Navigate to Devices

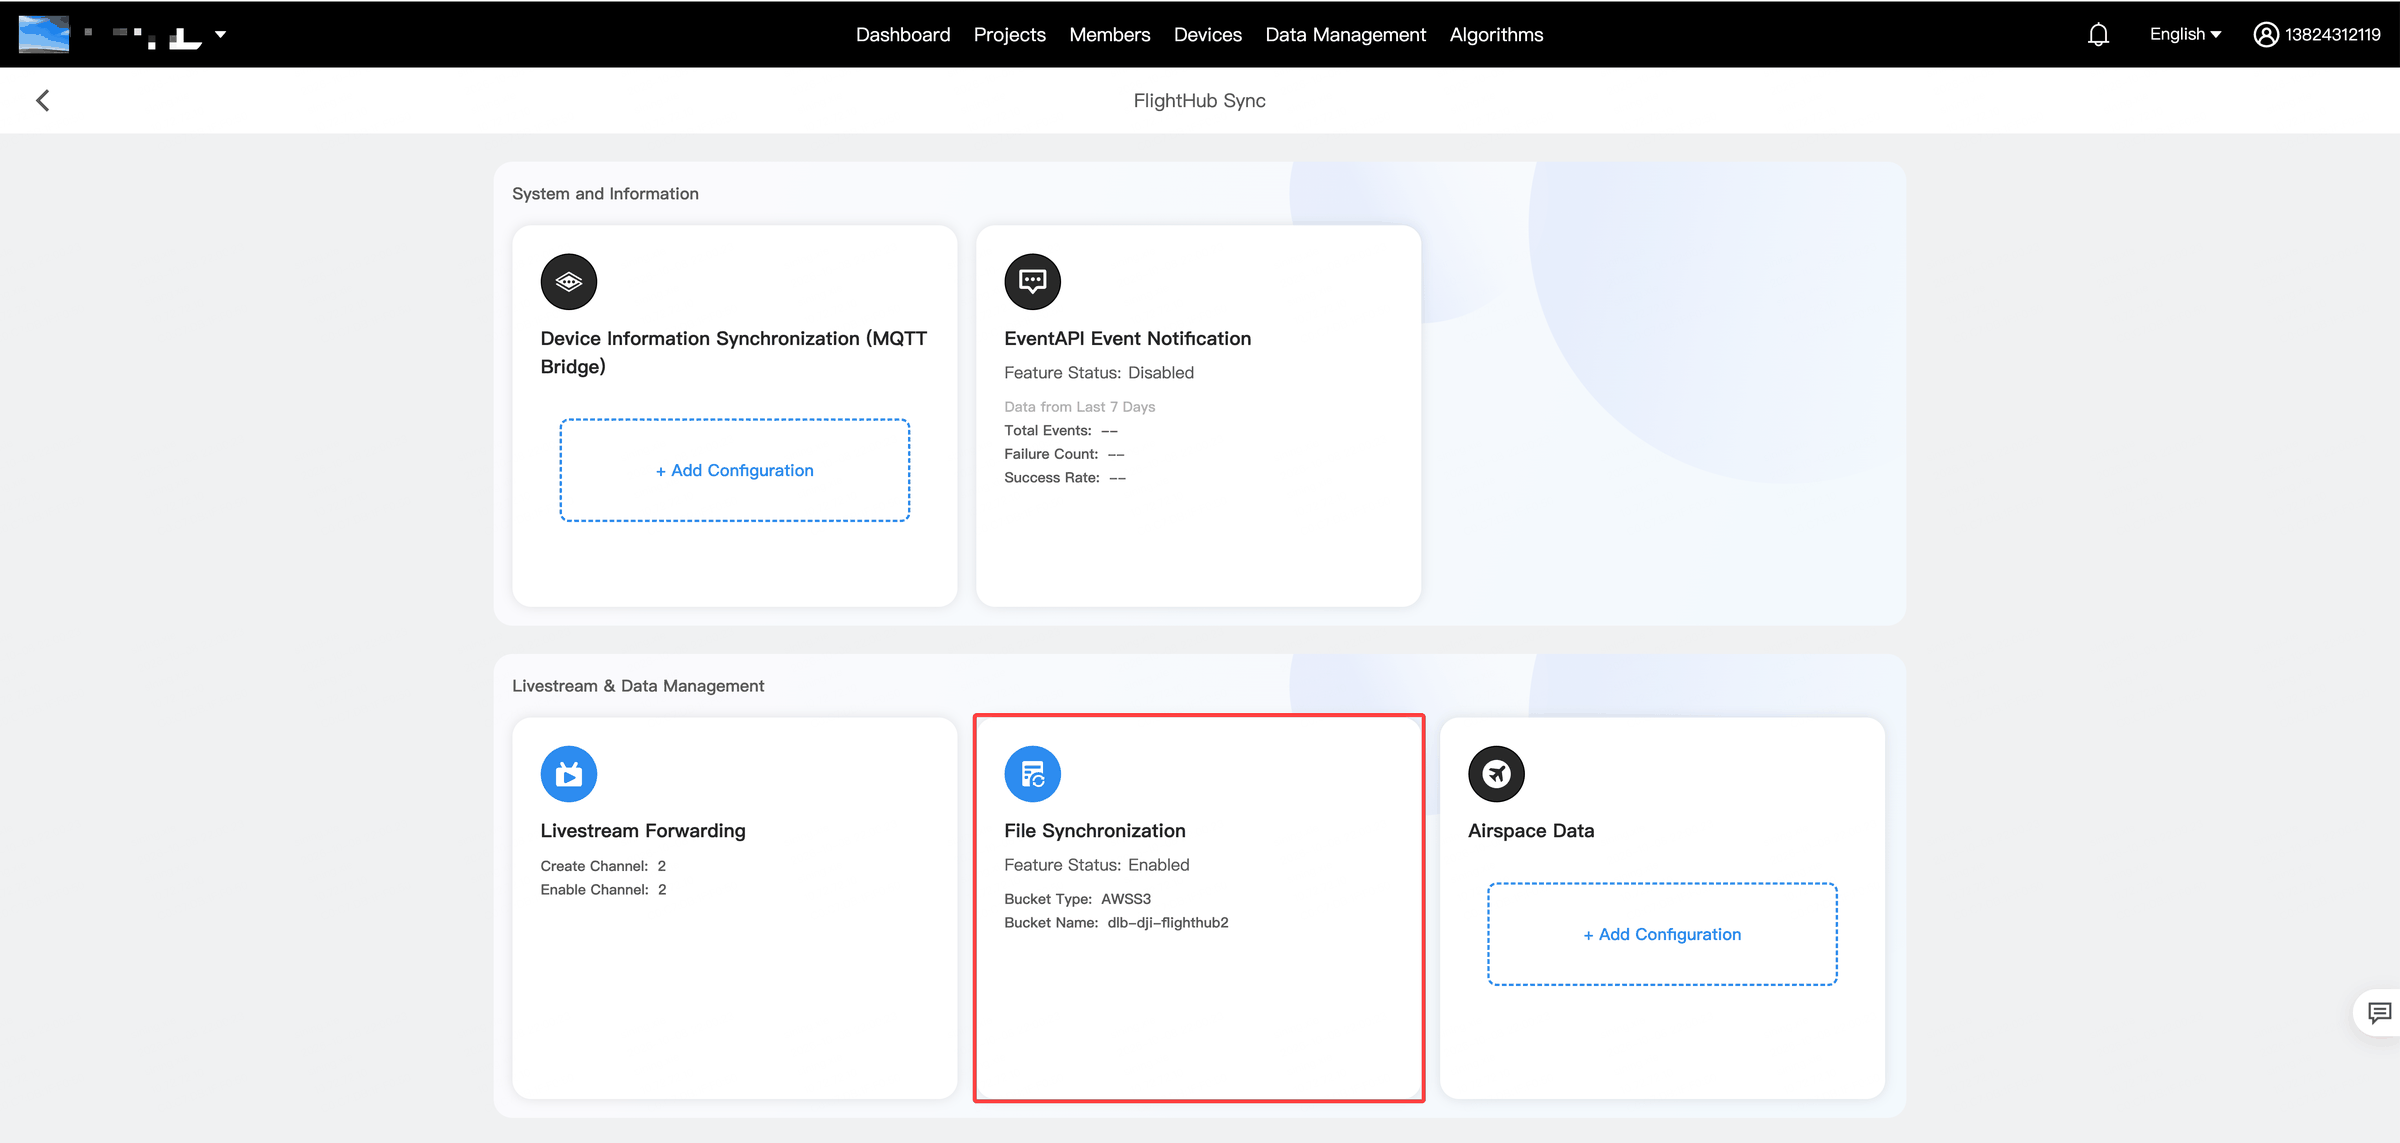click(x=1207, y=34)
